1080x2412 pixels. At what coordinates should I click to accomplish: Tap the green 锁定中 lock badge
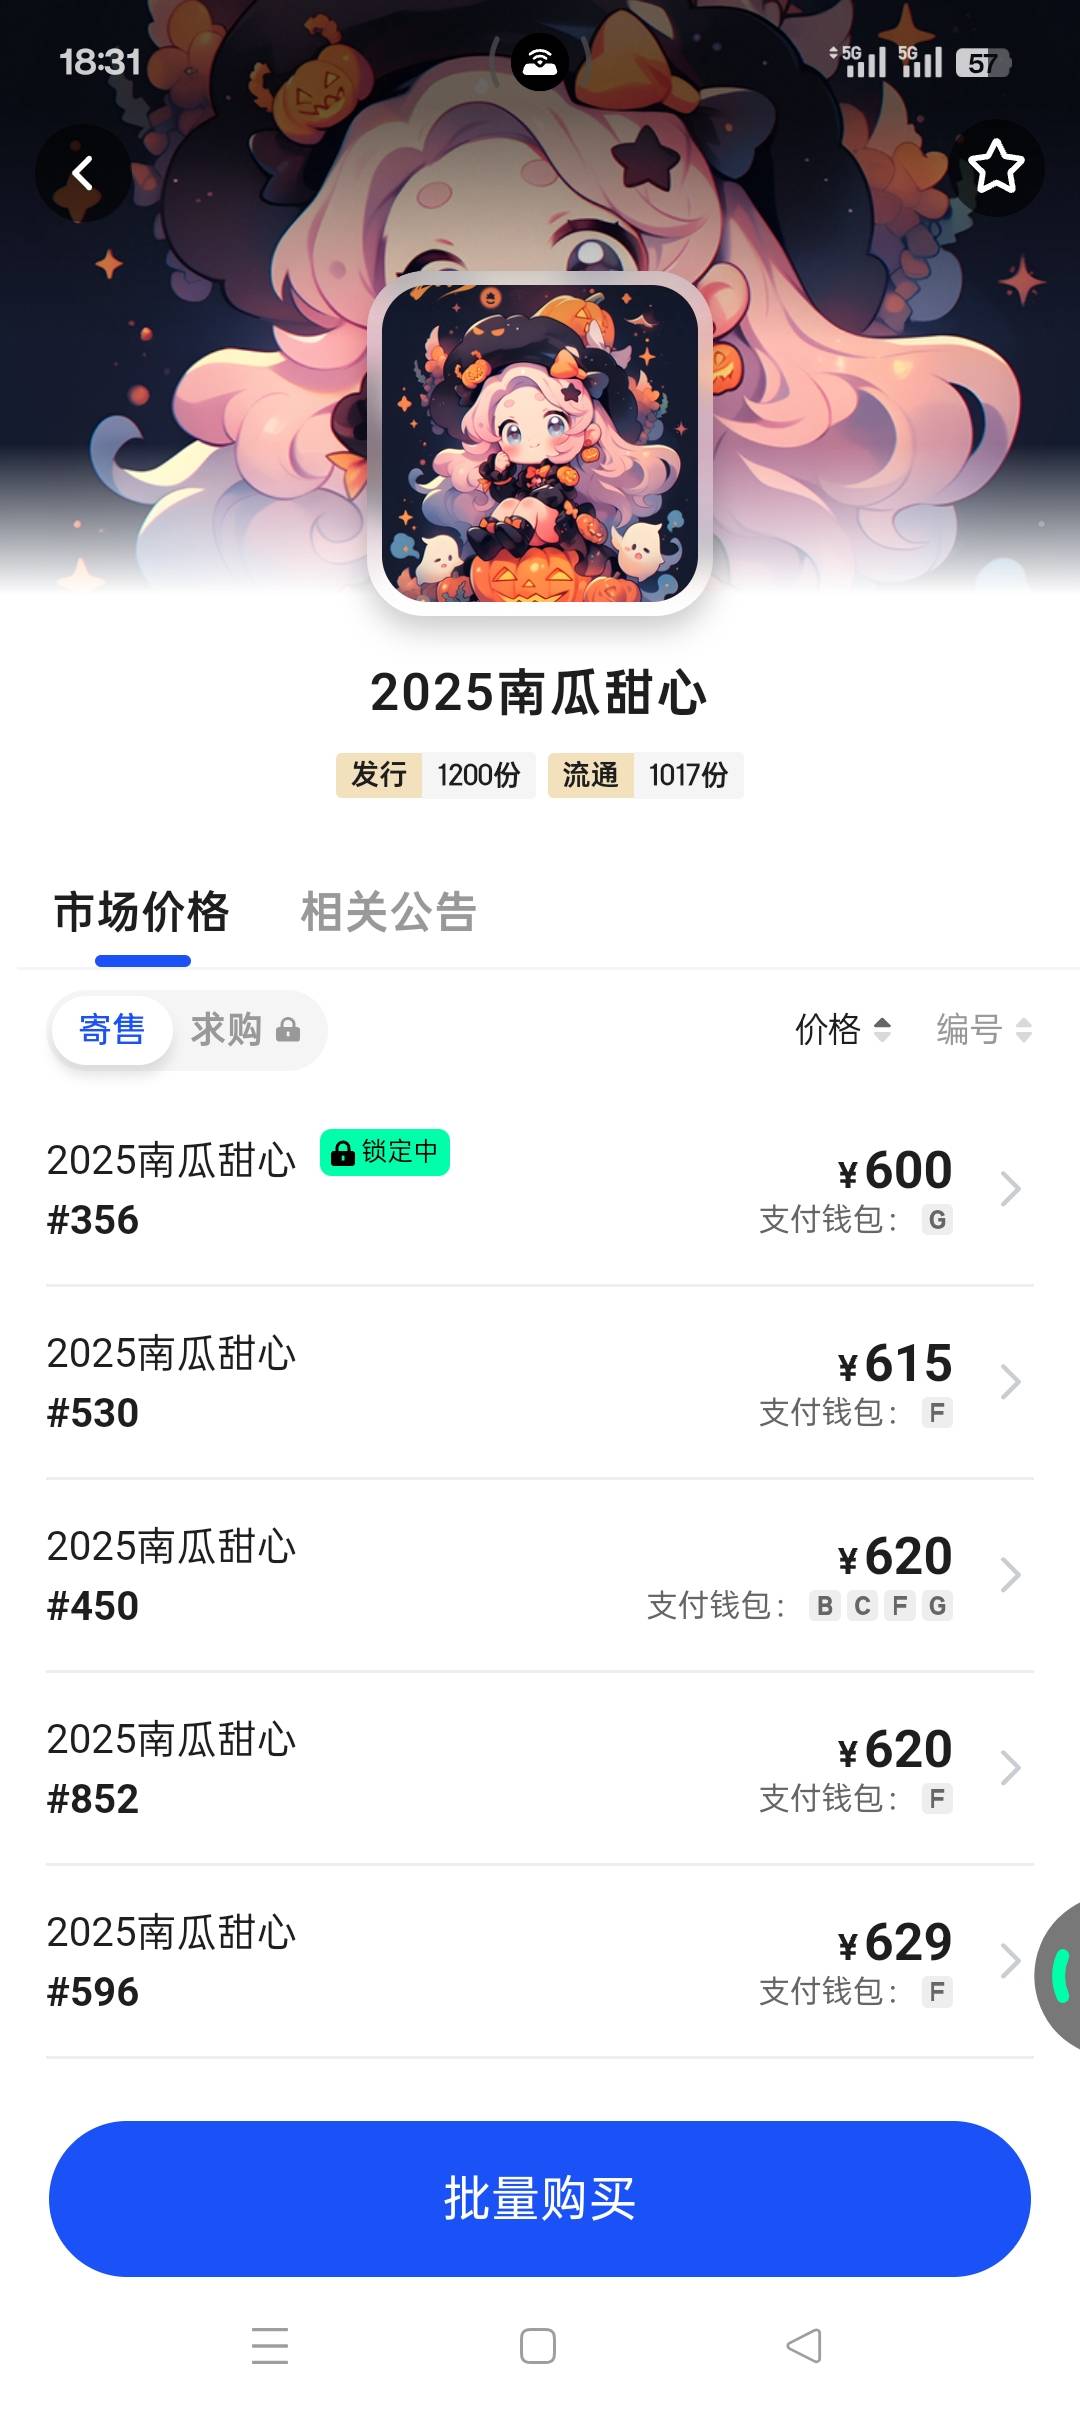(x=385, y=1152)
